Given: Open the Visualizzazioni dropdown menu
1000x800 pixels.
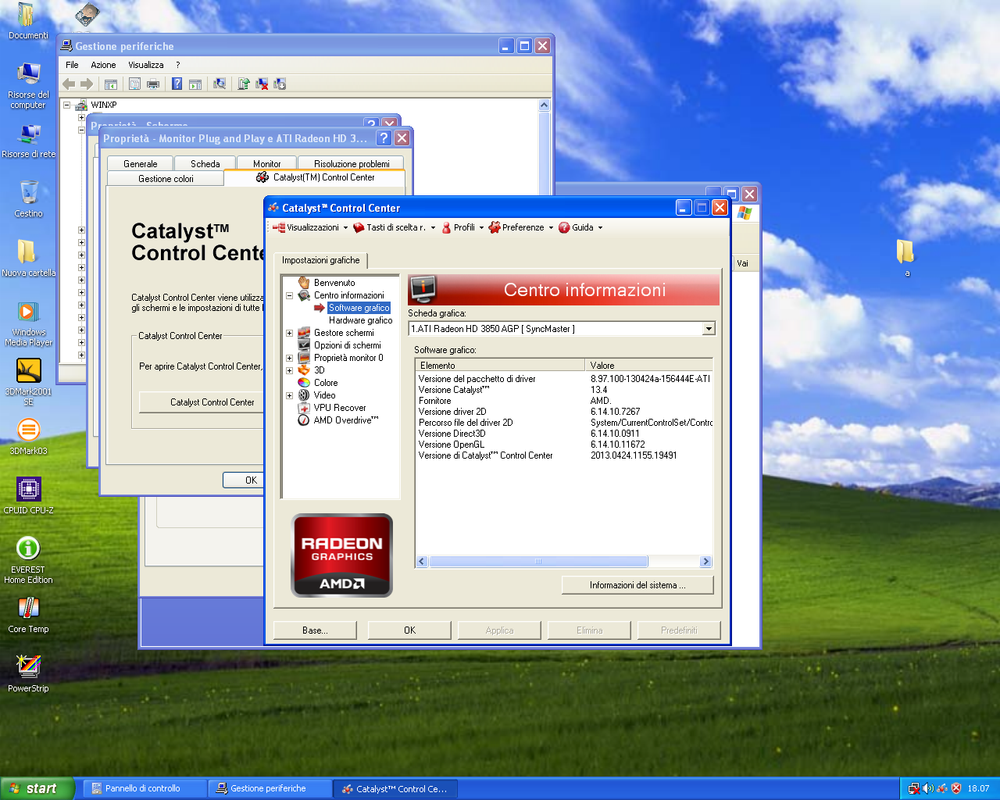Looking at the screenshot, I should pyautogui.click(x=310, y=227).
